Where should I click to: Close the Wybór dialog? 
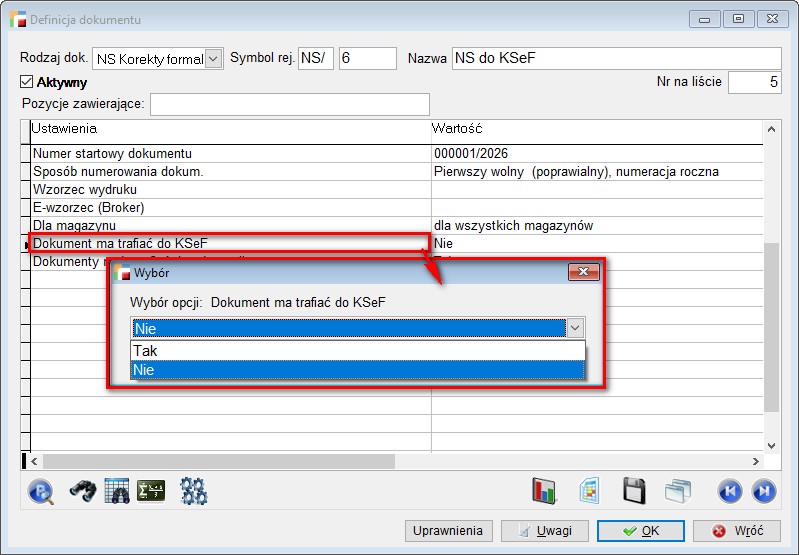583,273
